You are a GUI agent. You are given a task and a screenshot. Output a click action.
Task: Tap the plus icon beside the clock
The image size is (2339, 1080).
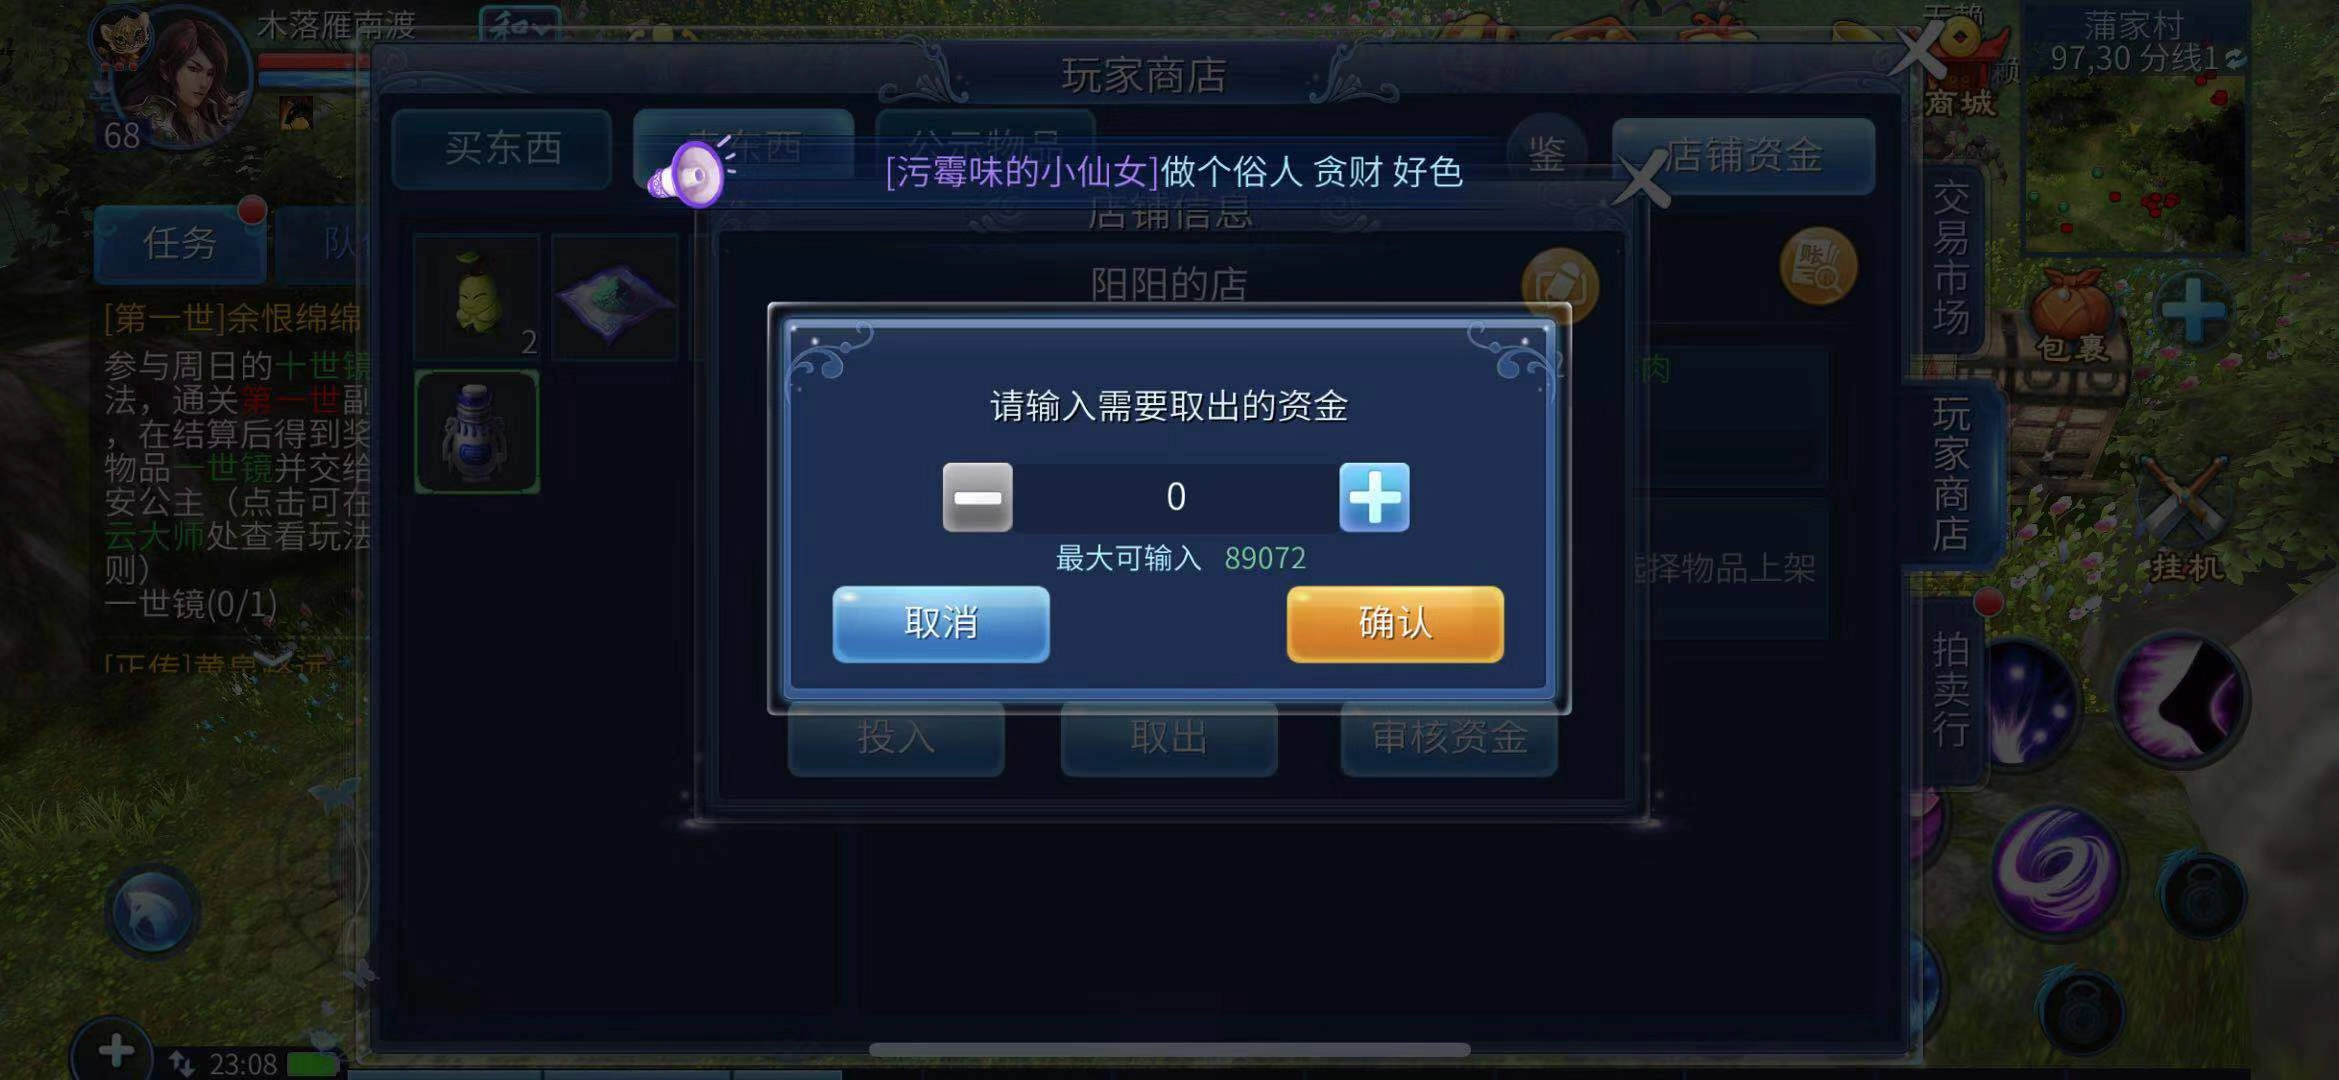[116, 1050]
